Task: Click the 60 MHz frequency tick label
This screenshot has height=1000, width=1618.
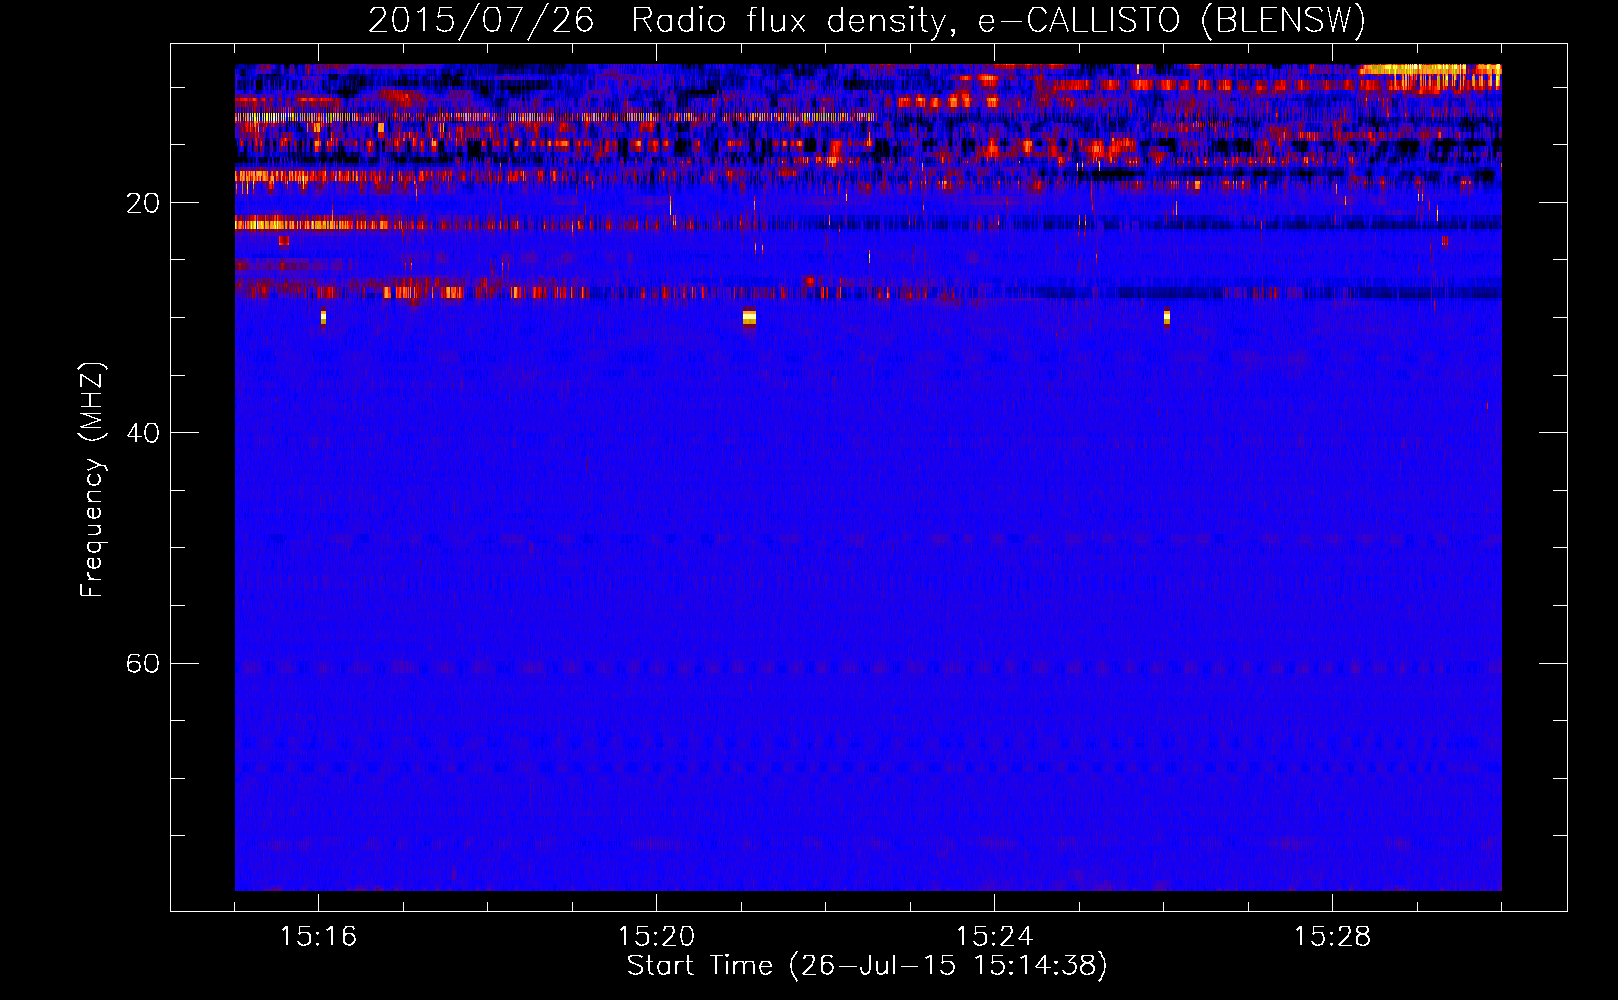Action: [x=142, y=663]
